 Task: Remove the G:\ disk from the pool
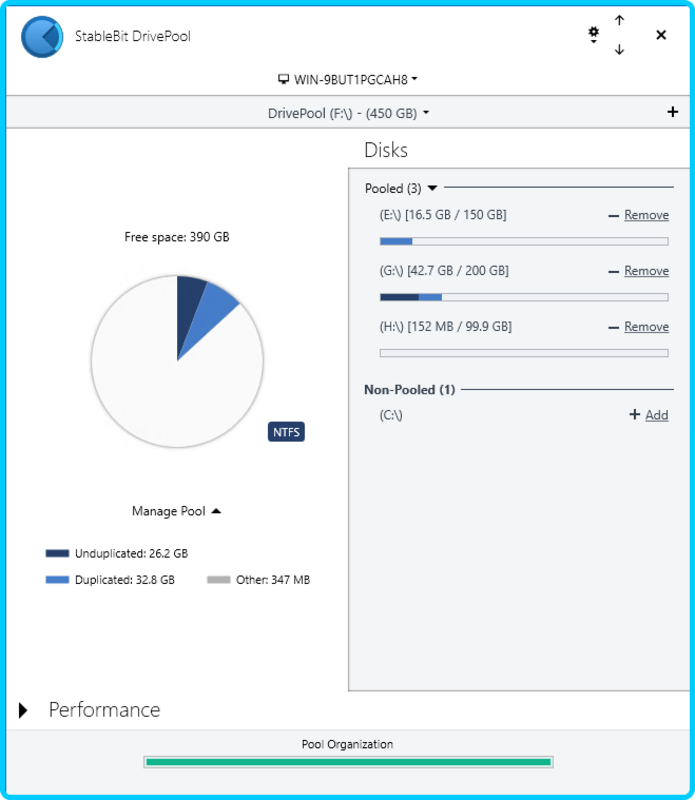click(x=647, y=271)
